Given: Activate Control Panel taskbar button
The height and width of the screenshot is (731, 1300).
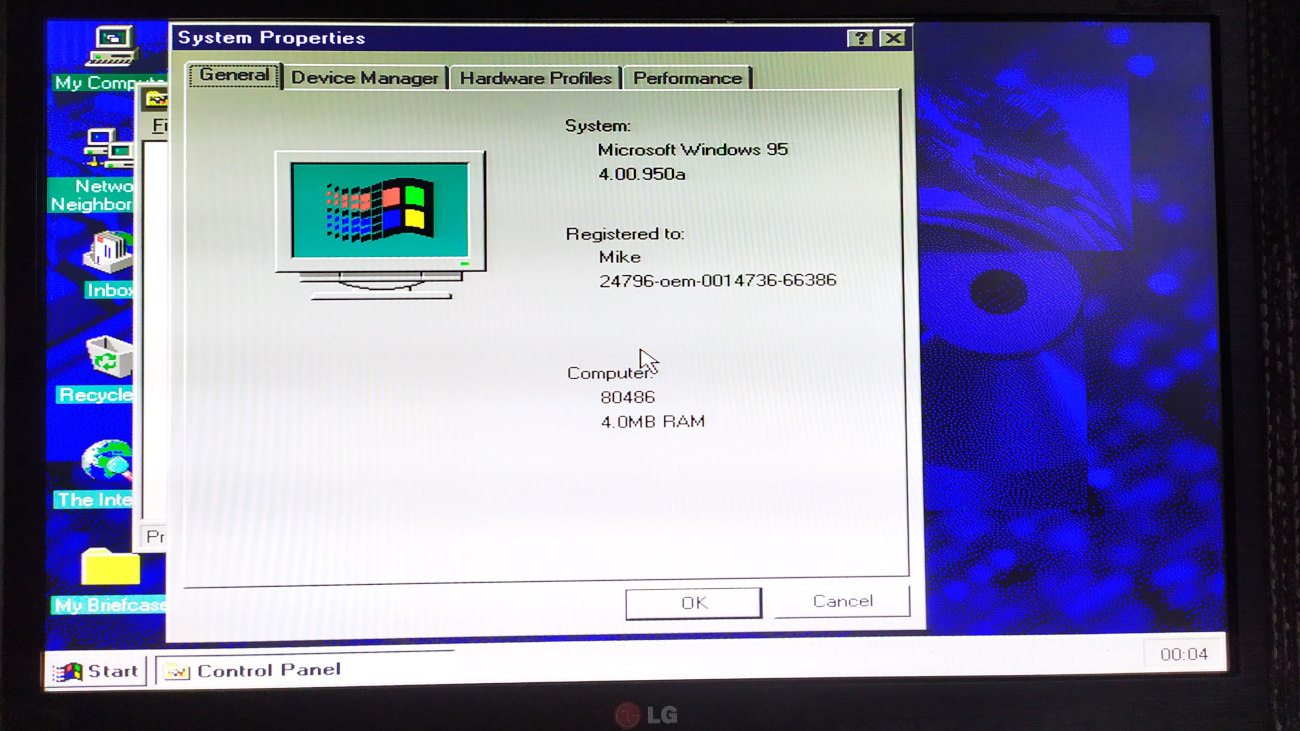Looking at the screenshot, I should pyautogui.click(x=304, y=670).
